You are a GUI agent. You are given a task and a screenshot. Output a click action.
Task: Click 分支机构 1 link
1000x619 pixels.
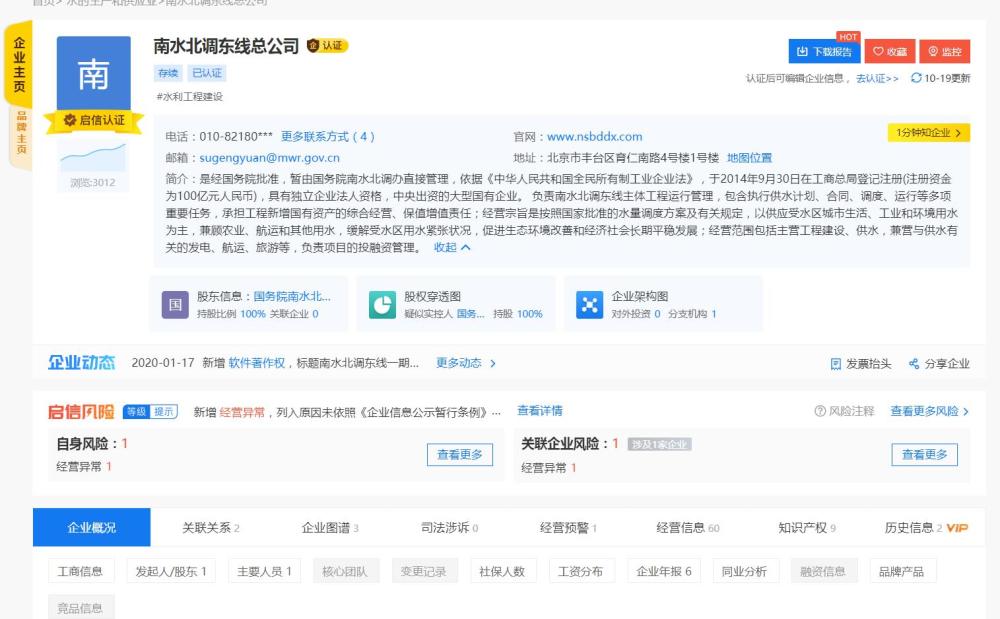(692, 314)
